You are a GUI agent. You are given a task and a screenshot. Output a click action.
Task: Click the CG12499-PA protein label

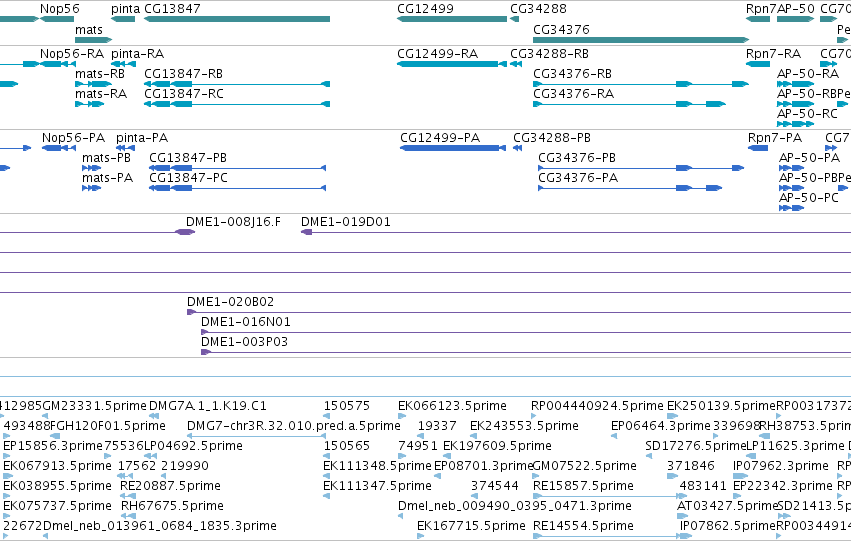click(440, 138)
